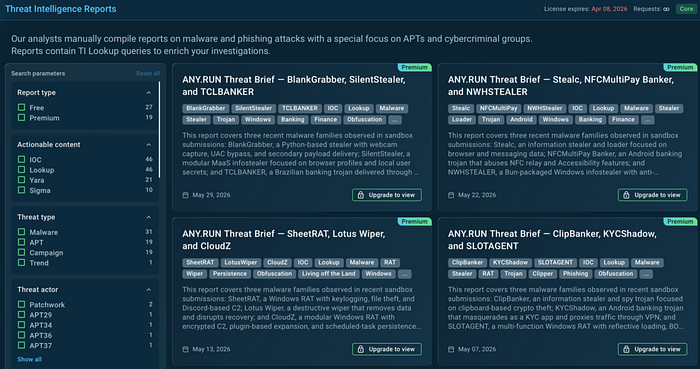The image size is (700, 369).
Task: Click Upgrade to view on SheetRAT report
Action: (x=387, y=349)
